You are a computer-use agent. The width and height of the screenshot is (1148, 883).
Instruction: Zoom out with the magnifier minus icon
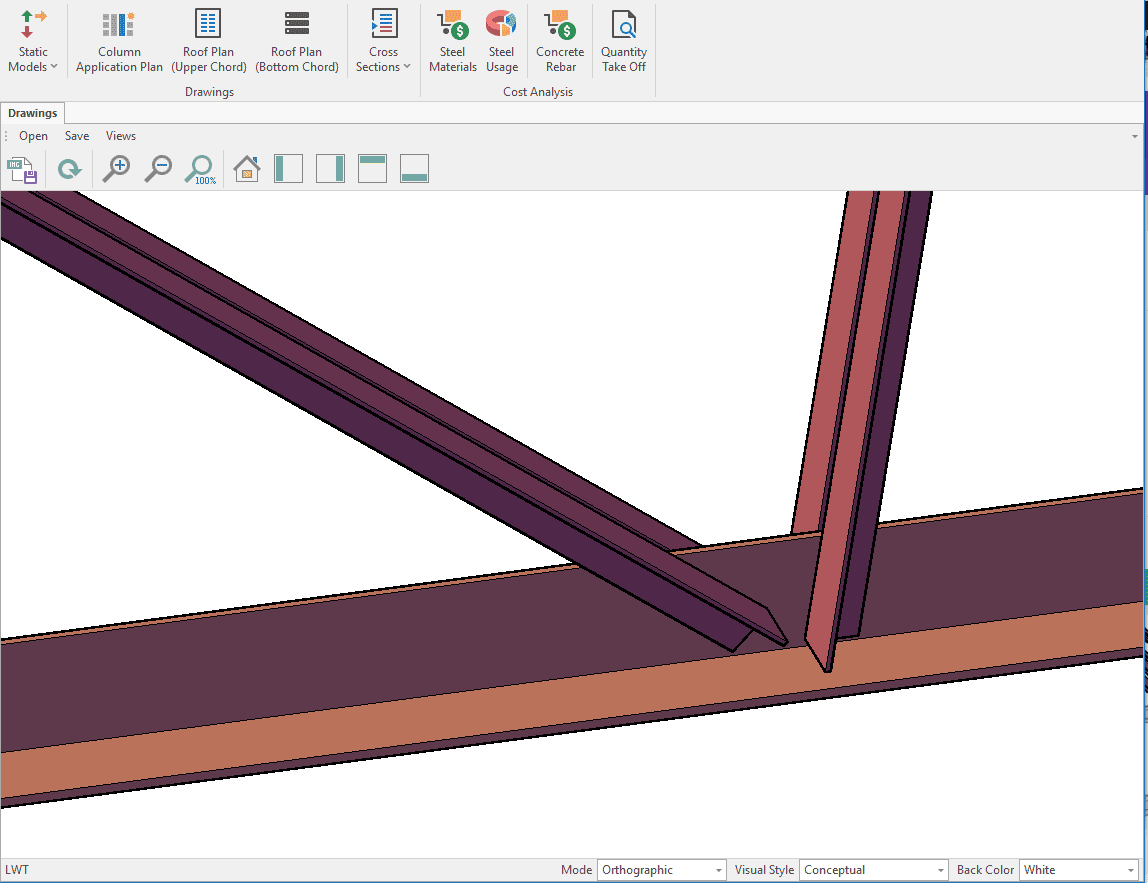click(158, 169)
